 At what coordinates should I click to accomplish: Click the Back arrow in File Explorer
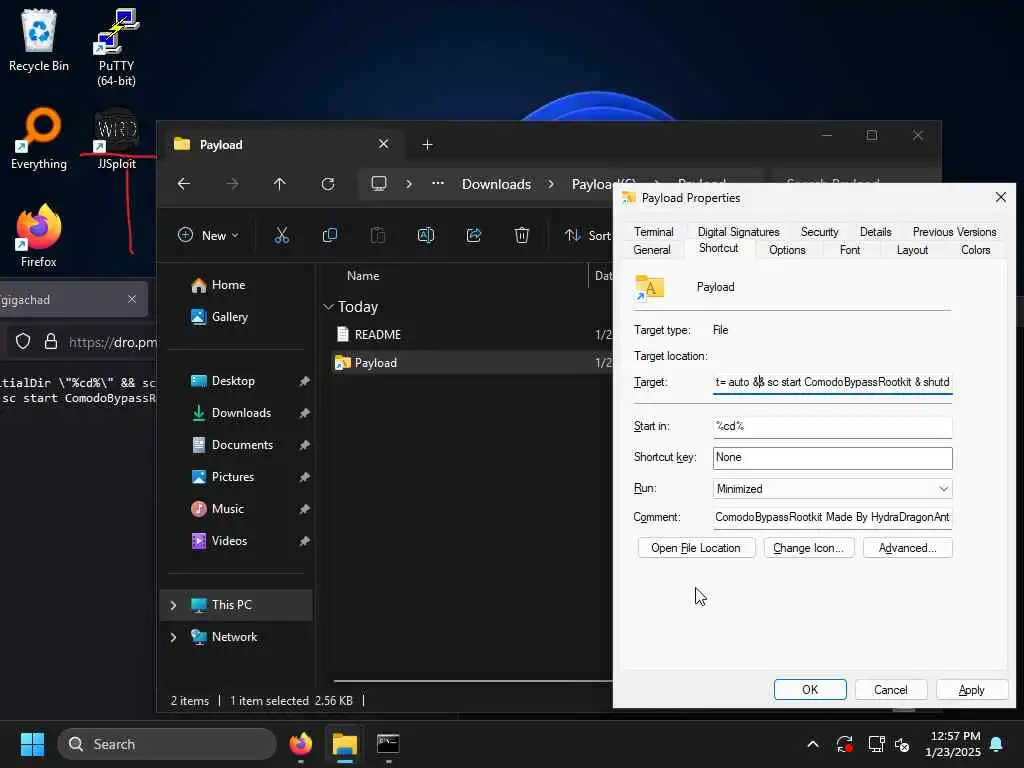[184, 184]
